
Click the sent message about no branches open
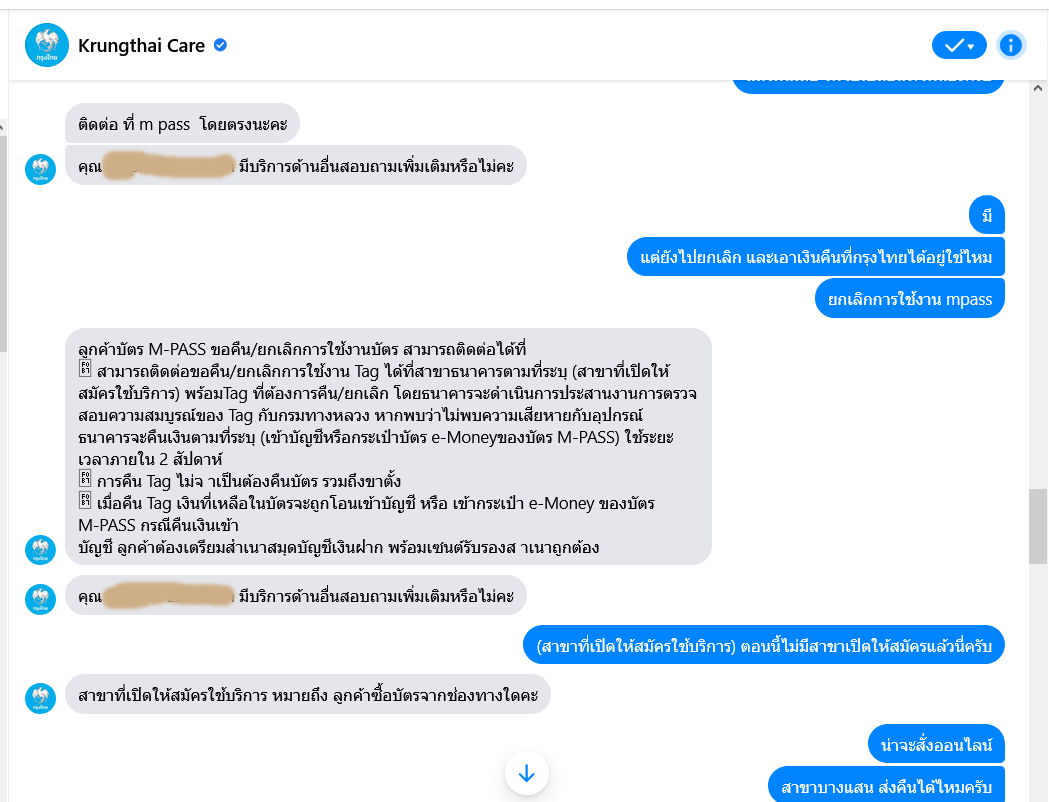(763, 645)
